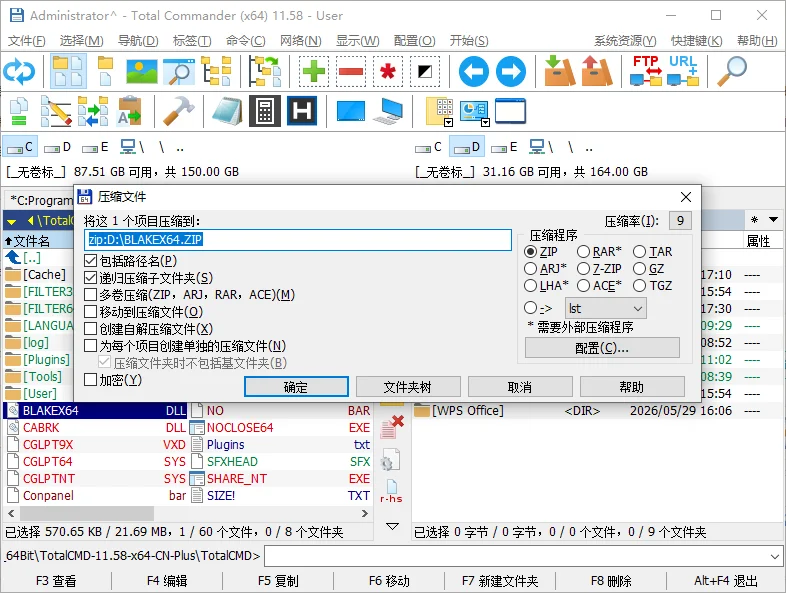This screenshot has width=786, height=593.
Task: Enable the 加密(Y) checkbox
Action: pyautogui.click(x=90, y=379)
